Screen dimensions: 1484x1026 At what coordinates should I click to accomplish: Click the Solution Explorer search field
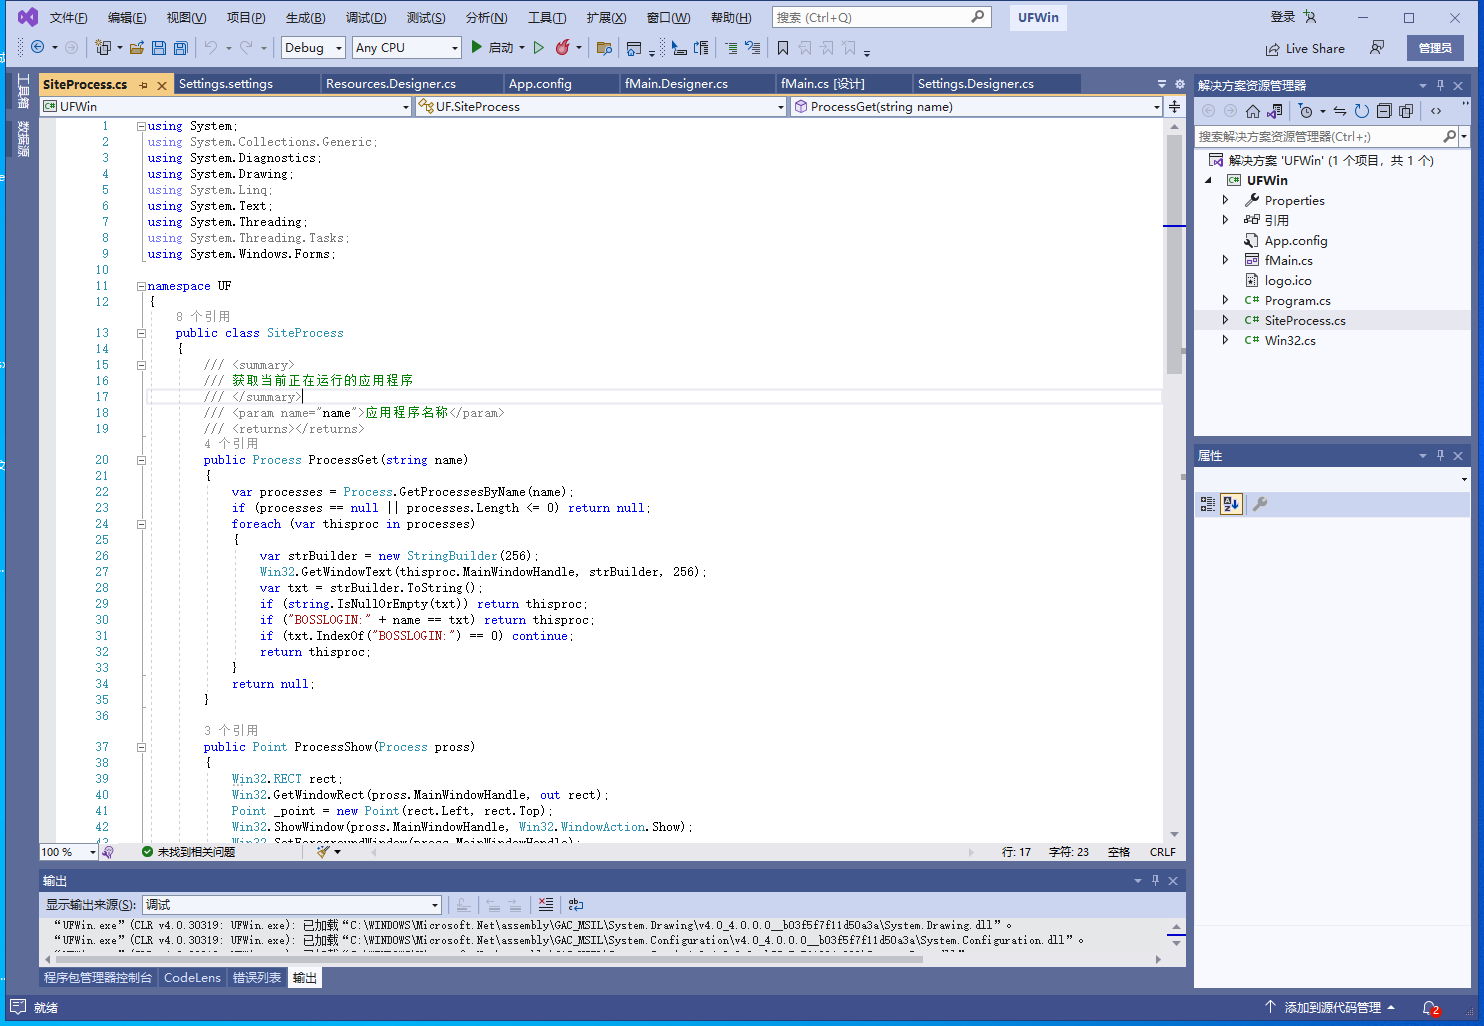[1326, 136]
